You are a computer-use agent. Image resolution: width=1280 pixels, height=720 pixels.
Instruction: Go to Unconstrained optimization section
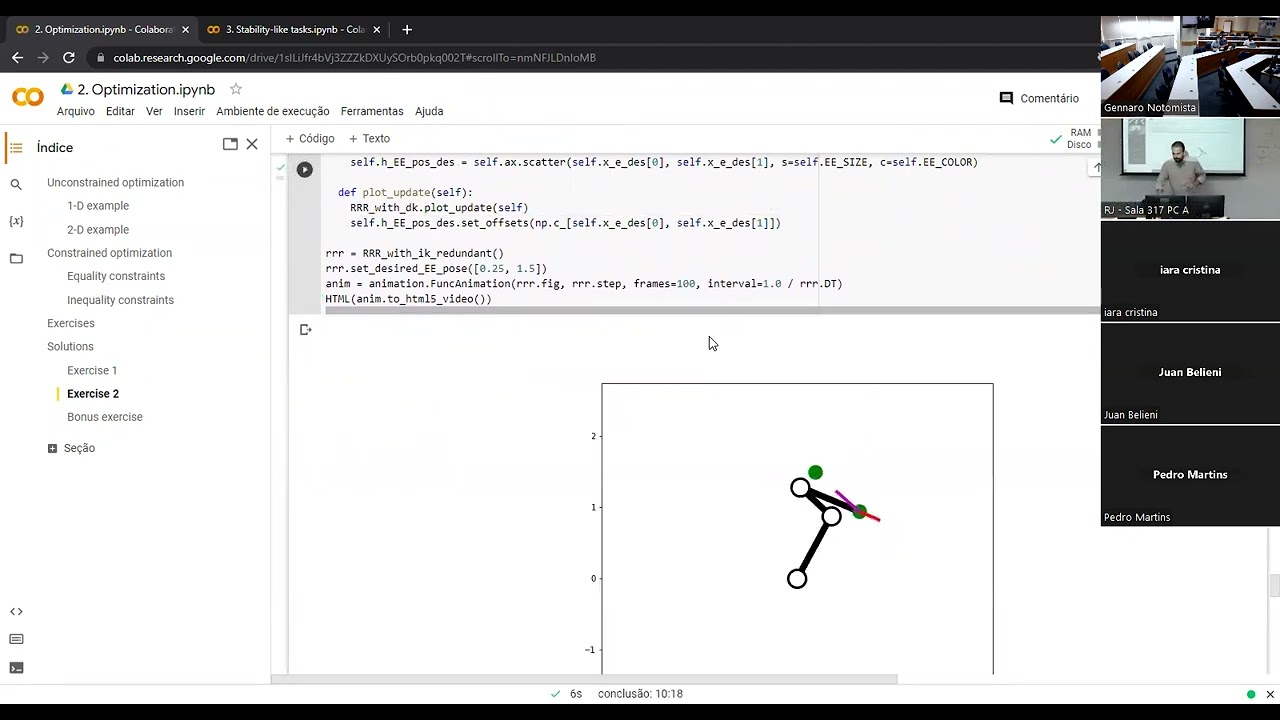115,183
